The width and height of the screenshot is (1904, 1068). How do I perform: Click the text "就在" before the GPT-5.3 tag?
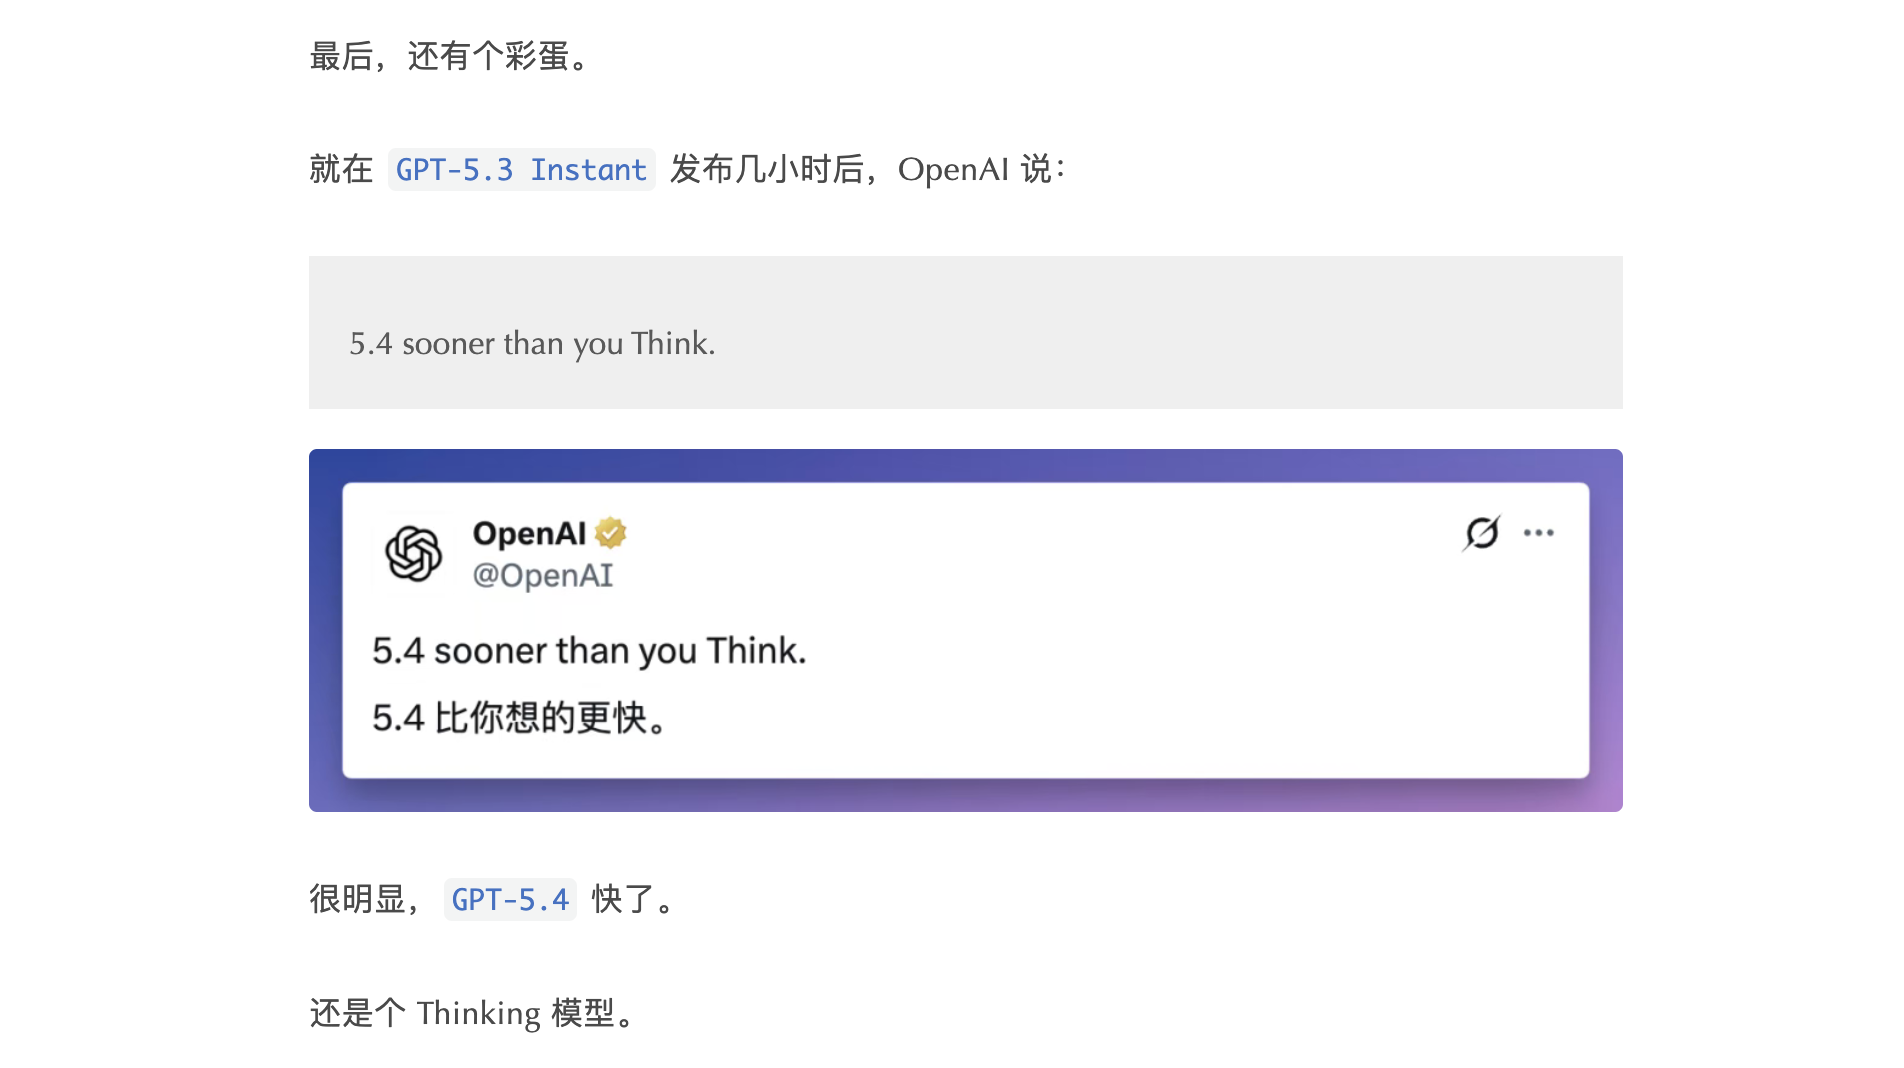[x=341, y=170]
